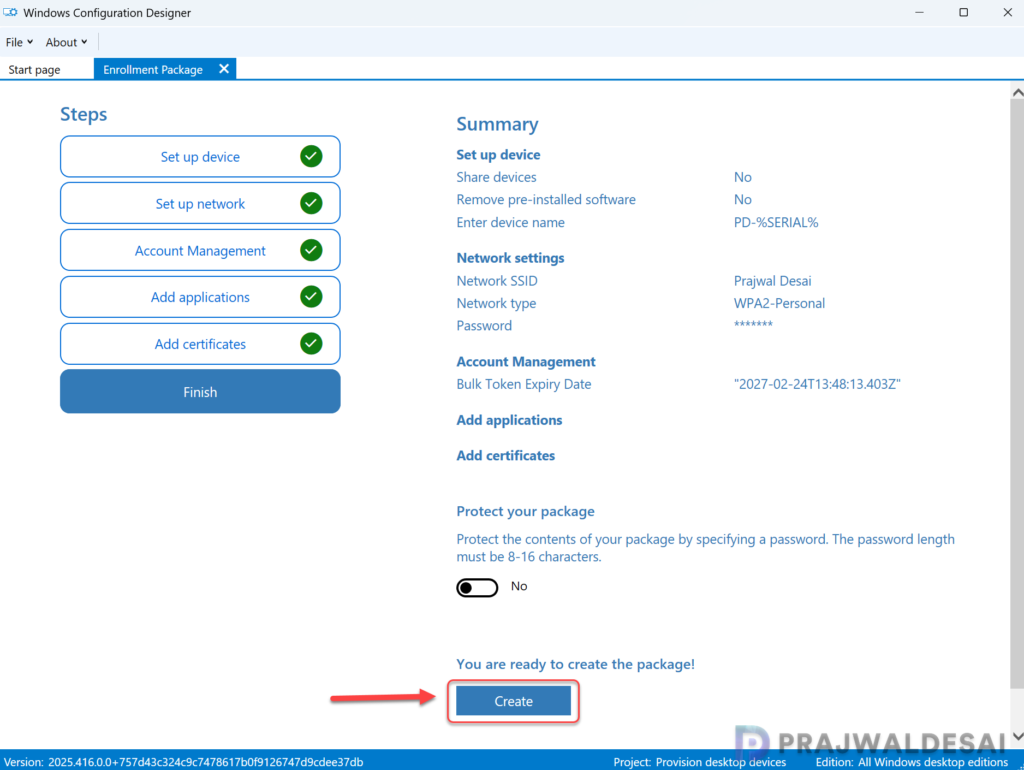Open the Set up device step

click(200, 157)
